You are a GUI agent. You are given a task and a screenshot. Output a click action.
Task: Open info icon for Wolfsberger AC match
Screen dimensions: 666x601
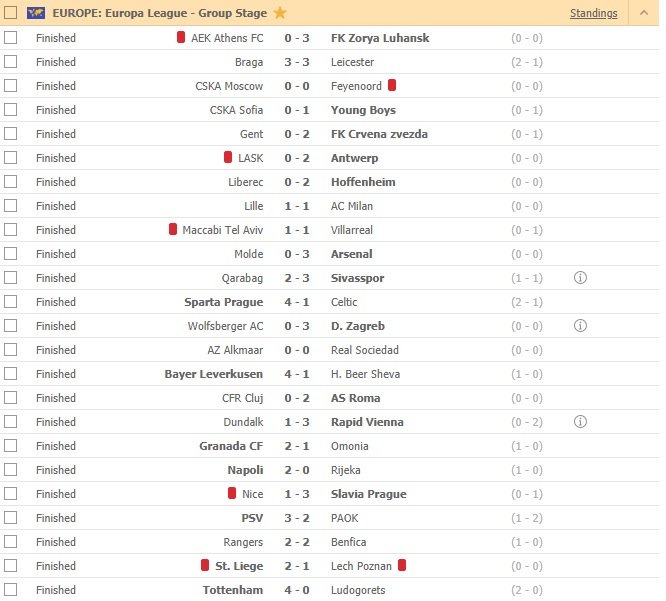(580, 326)
